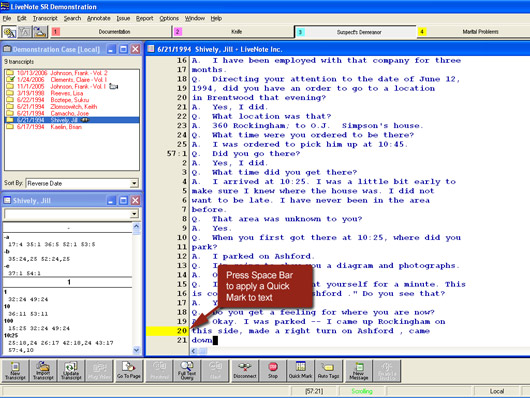530x398 pixels.
Task: Select the first key-and-pencil toolbar icon at top-left
Action: (x=9, y=32)
